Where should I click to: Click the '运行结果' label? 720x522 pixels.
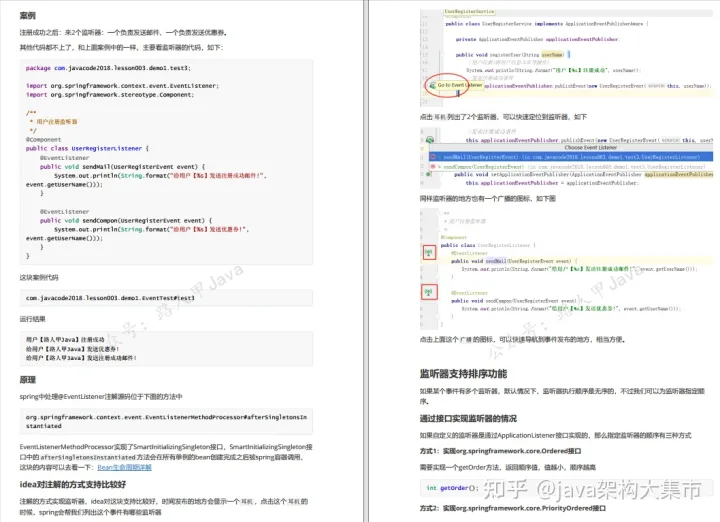click(x=33, y=319)
